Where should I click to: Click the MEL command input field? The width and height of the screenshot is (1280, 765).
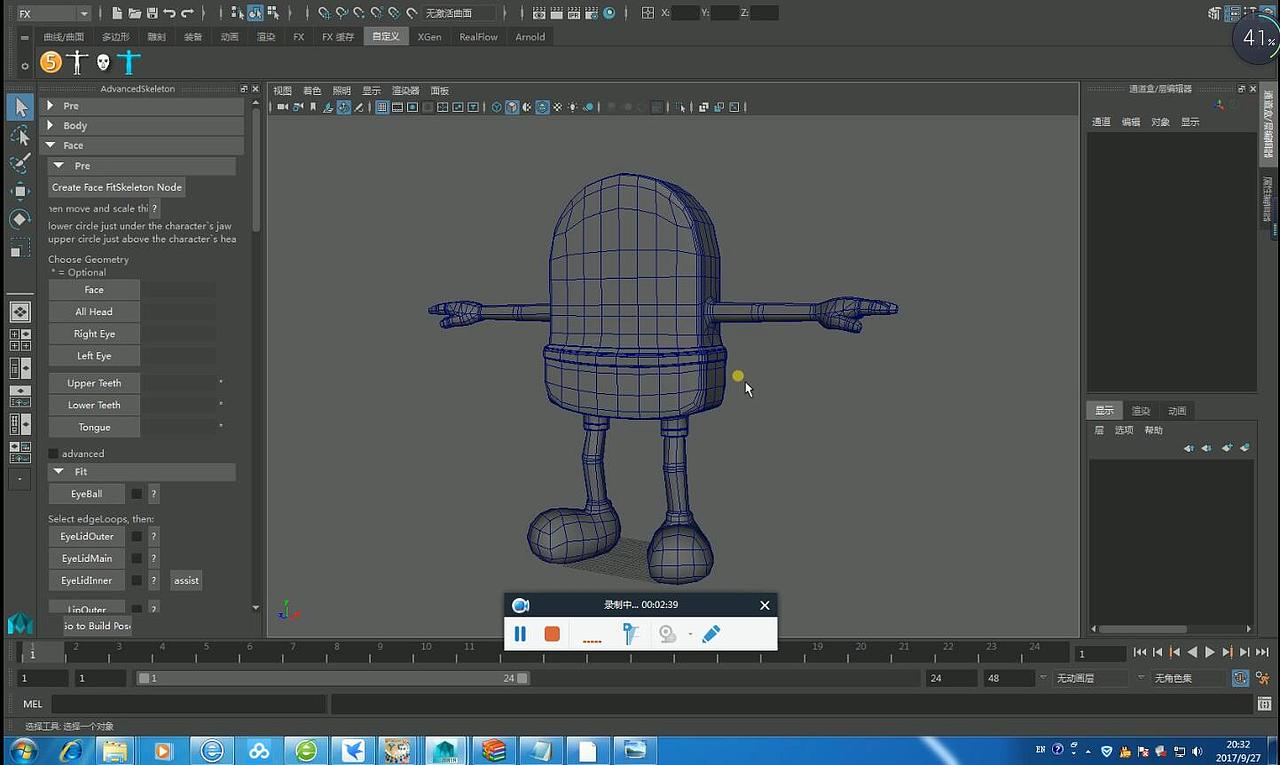pos(188,704)
